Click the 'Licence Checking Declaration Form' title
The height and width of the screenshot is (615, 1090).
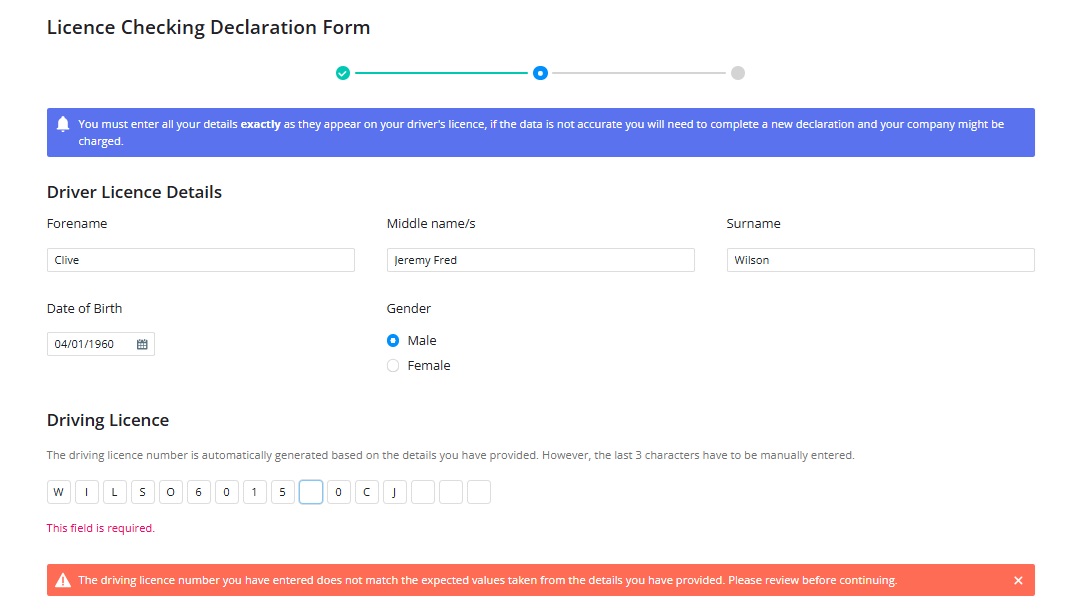point(209,28)
